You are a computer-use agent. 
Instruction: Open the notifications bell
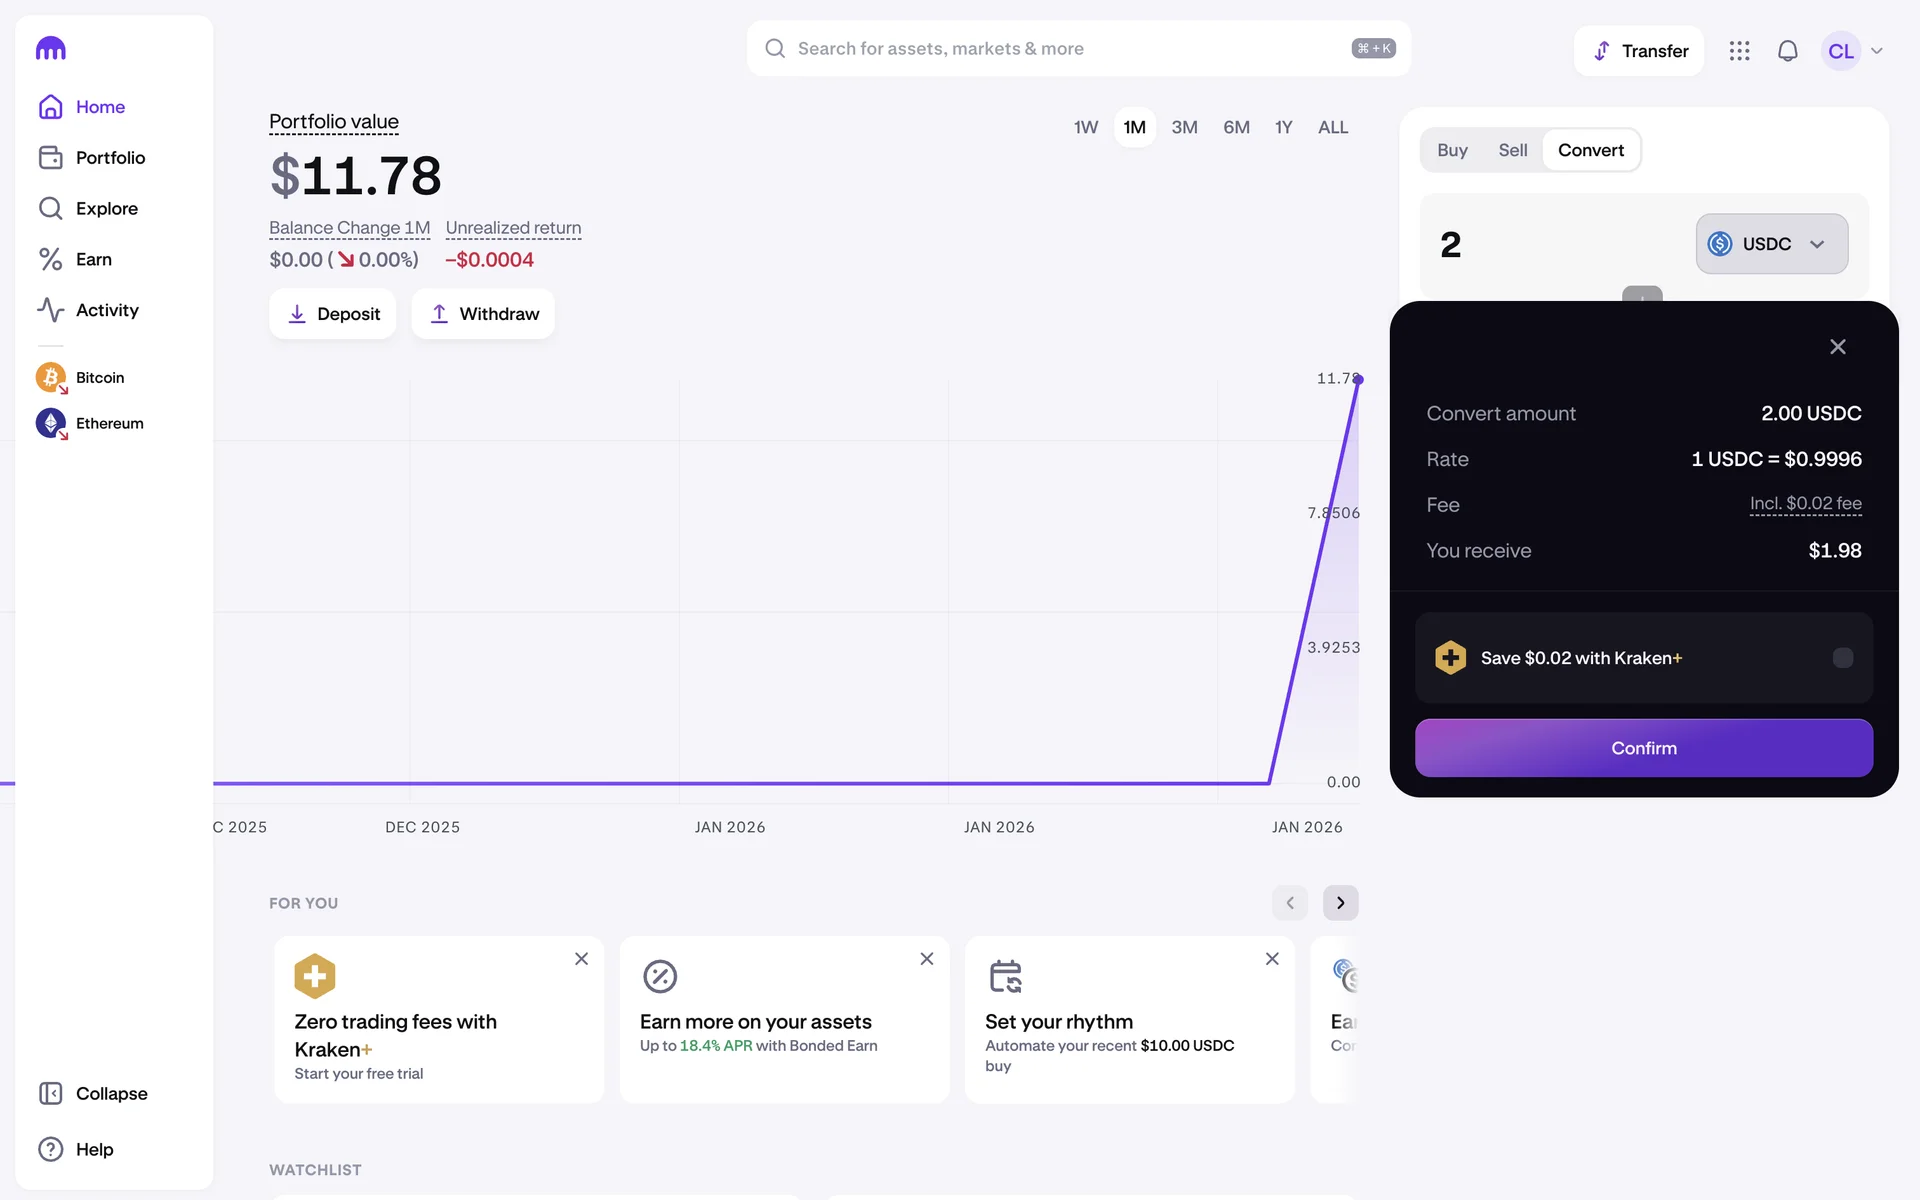tap(1787, 51)
